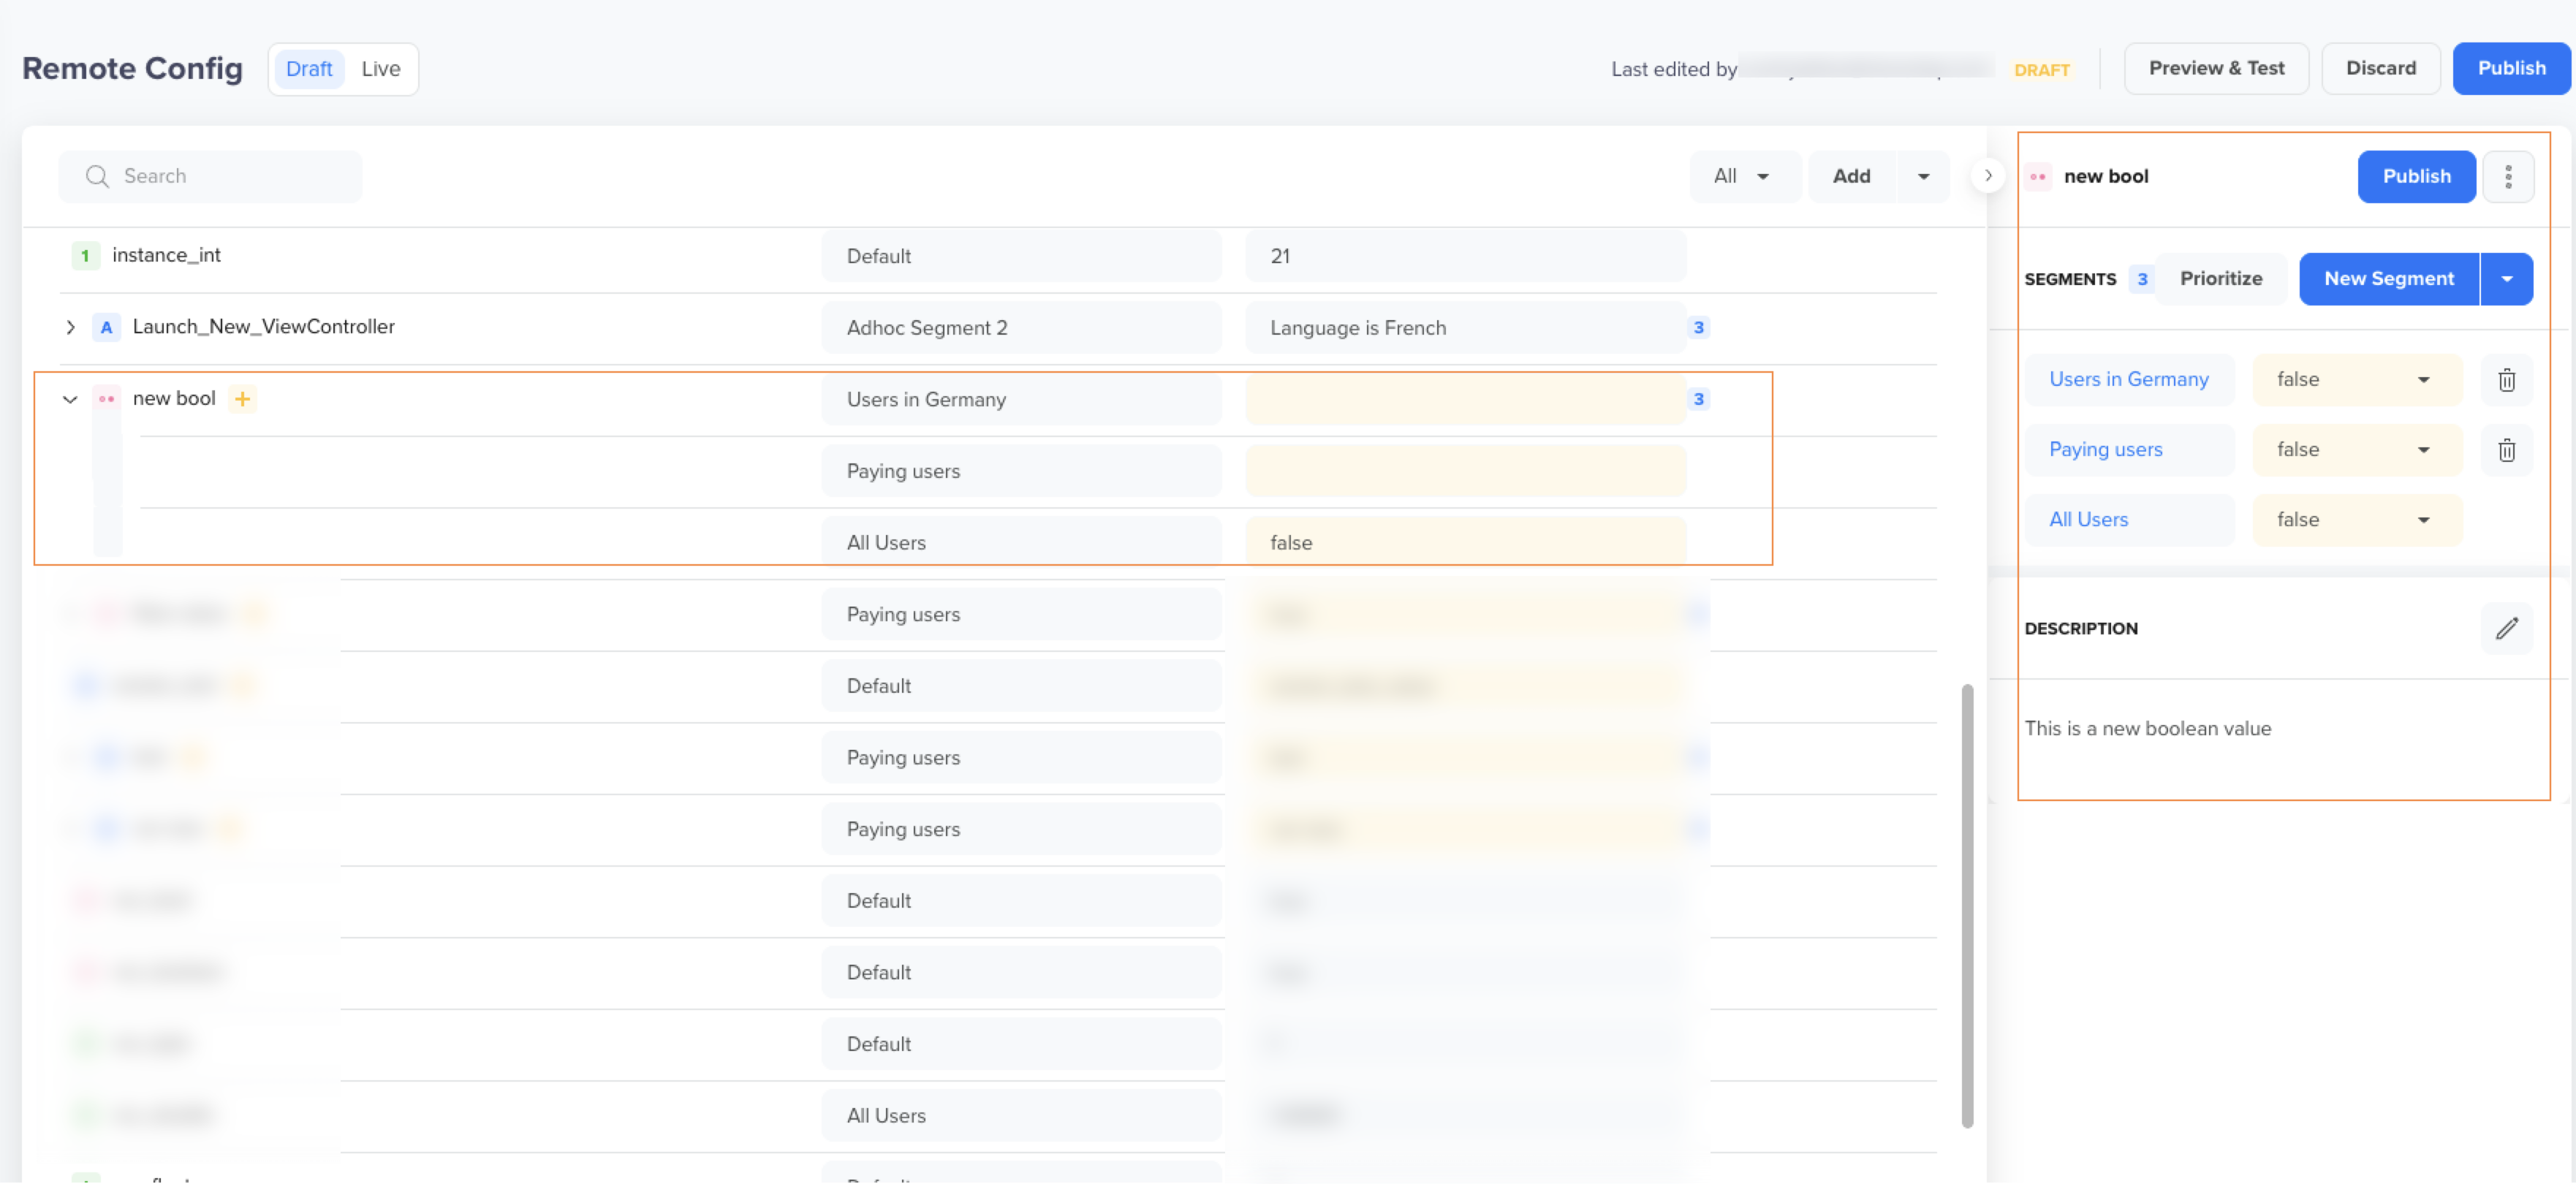This screenshot has height=1184, width=2576.
Task: Click in the Search field
Action: 211,177
